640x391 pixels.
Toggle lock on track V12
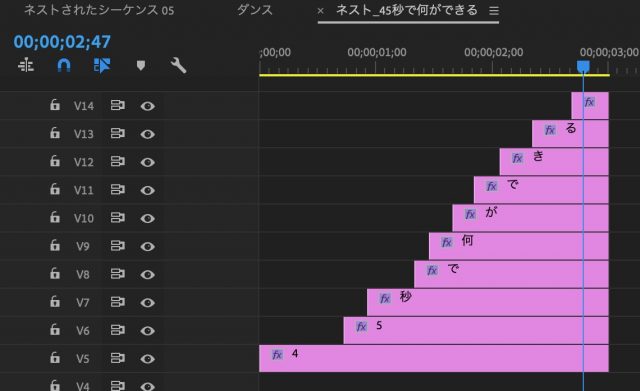coord(55,161)
